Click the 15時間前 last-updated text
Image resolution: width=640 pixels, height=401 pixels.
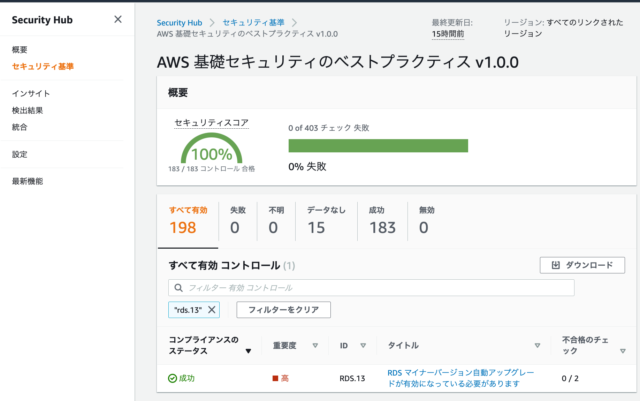tap(448, 34)
